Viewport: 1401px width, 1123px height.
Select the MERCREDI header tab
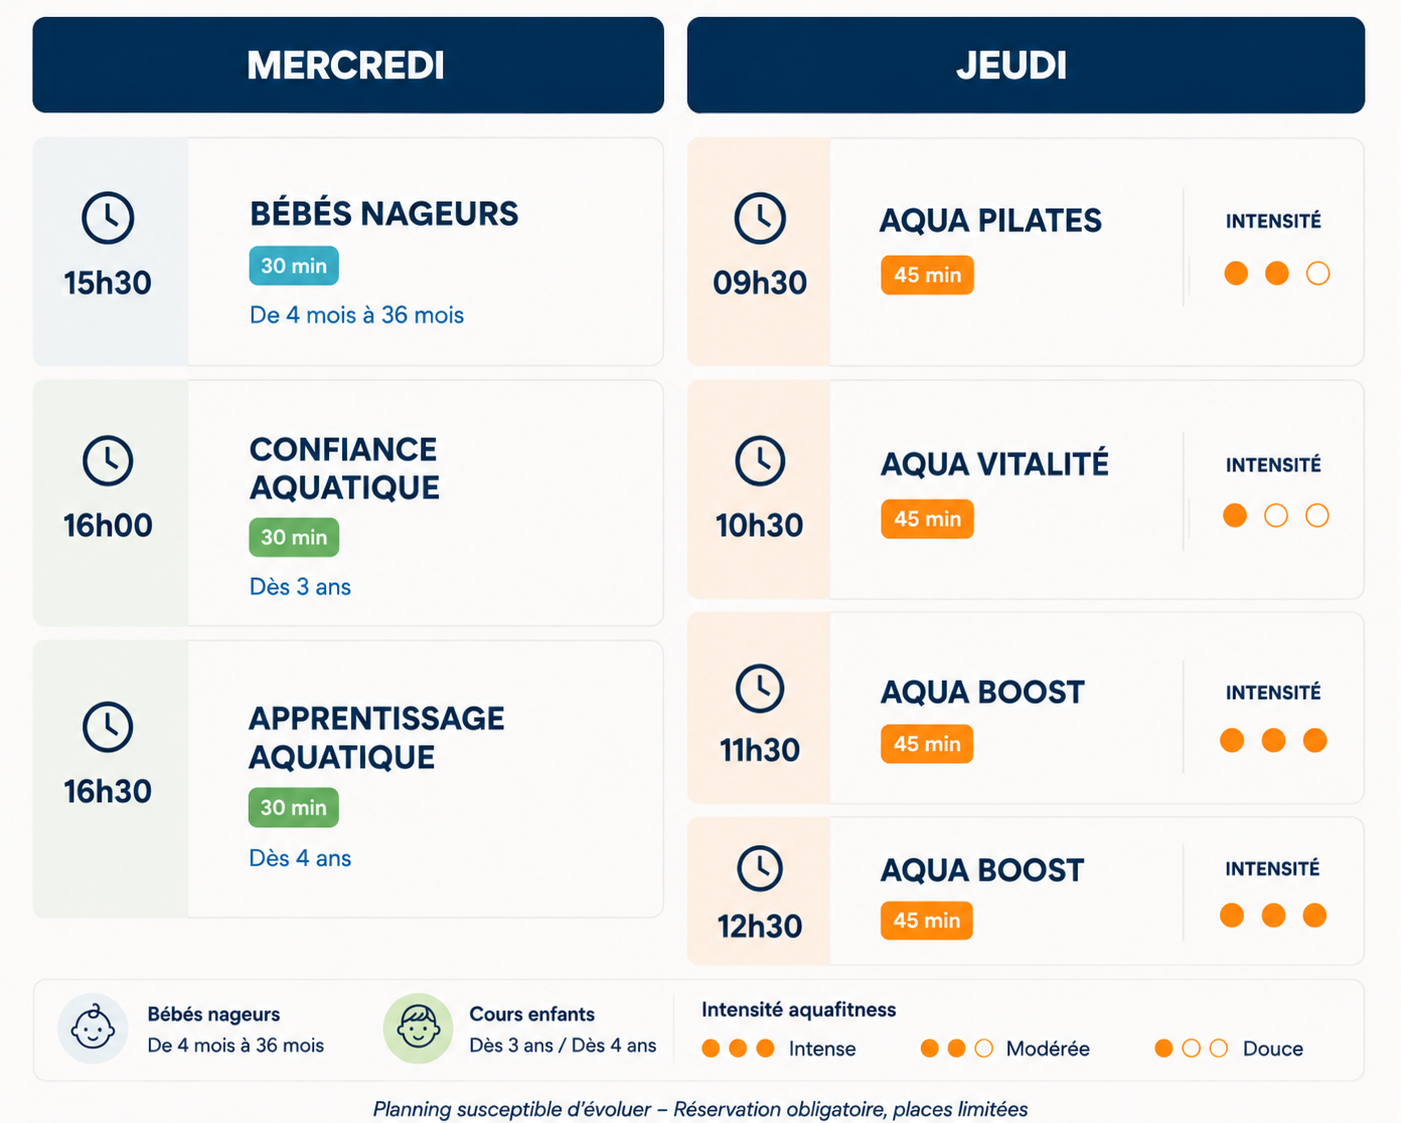click(348, 65)
